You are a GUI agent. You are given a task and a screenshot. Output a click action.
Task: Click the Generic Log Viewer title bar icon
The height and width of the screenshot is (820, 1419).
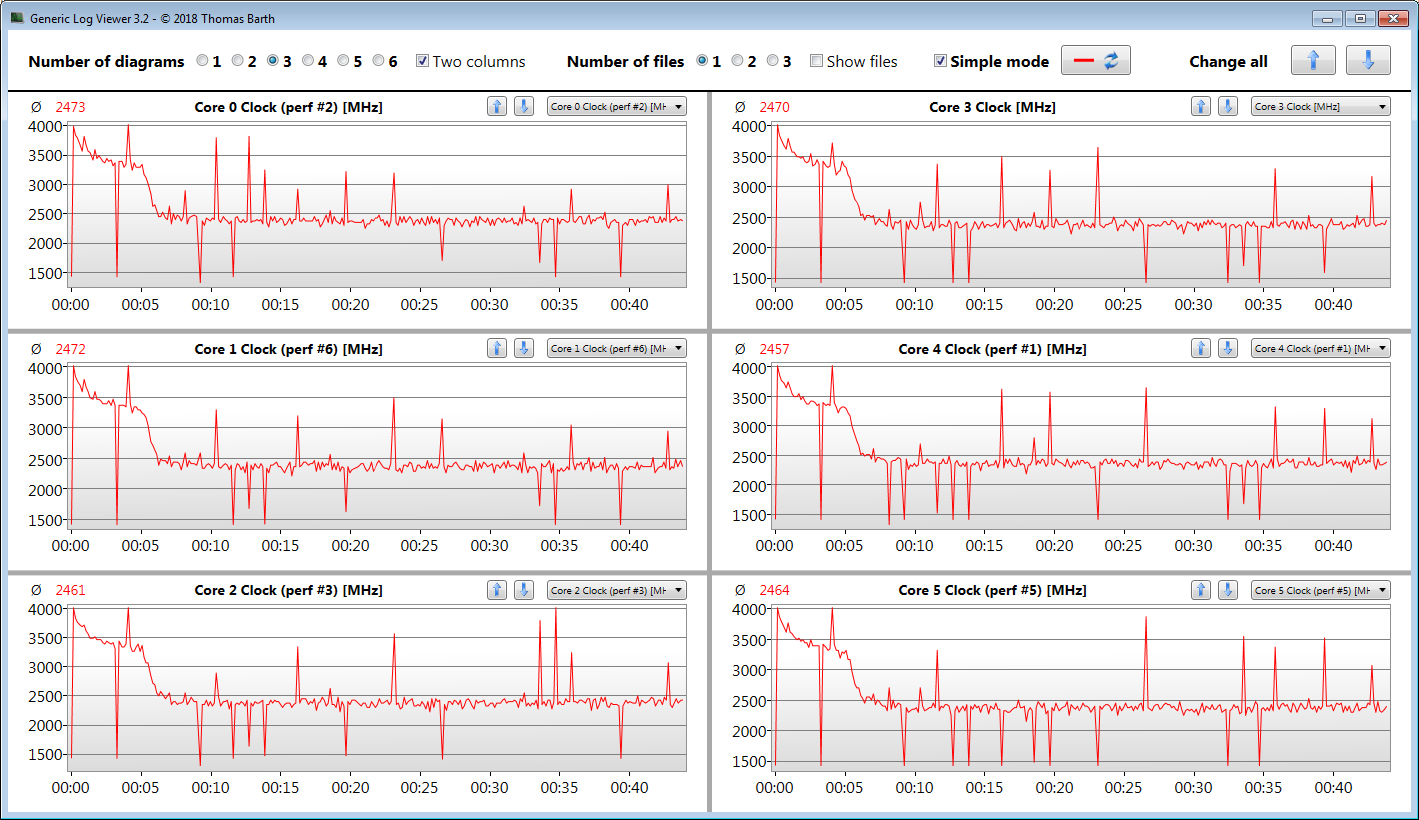pyautogui.click(x=17, y=18)
